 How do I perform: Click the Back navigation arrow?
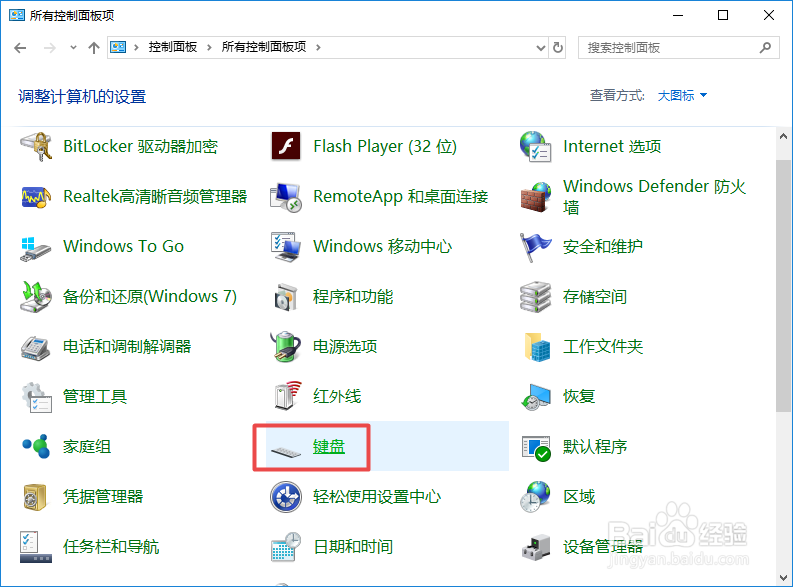point(20,48)
